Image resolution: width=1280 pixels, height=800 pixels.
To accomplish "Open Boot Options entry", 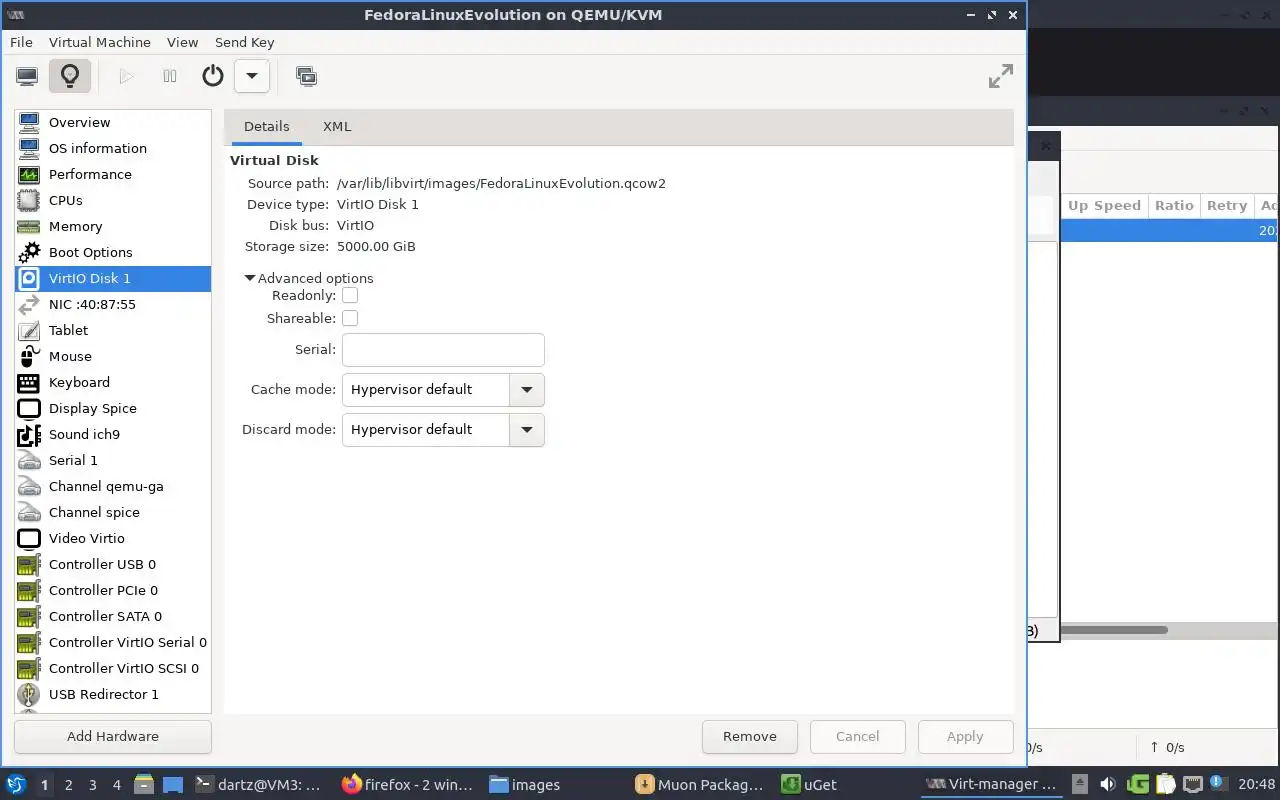I will click(113, 252).
